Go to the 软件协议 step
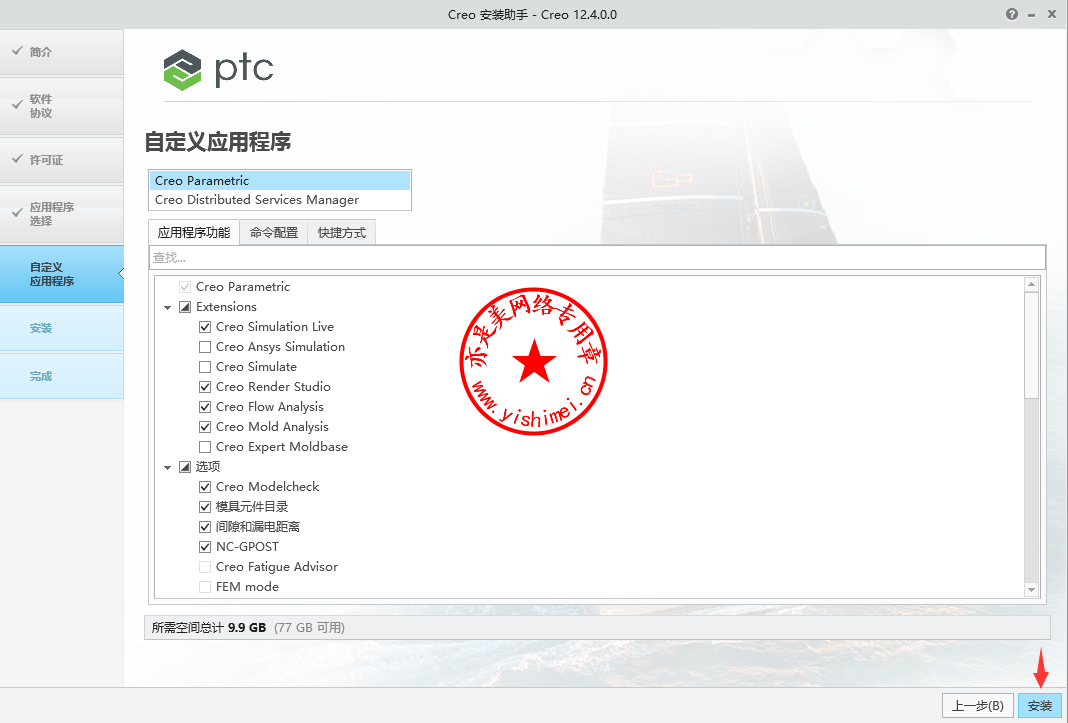The image size is (1068, 723). point(61,106)
